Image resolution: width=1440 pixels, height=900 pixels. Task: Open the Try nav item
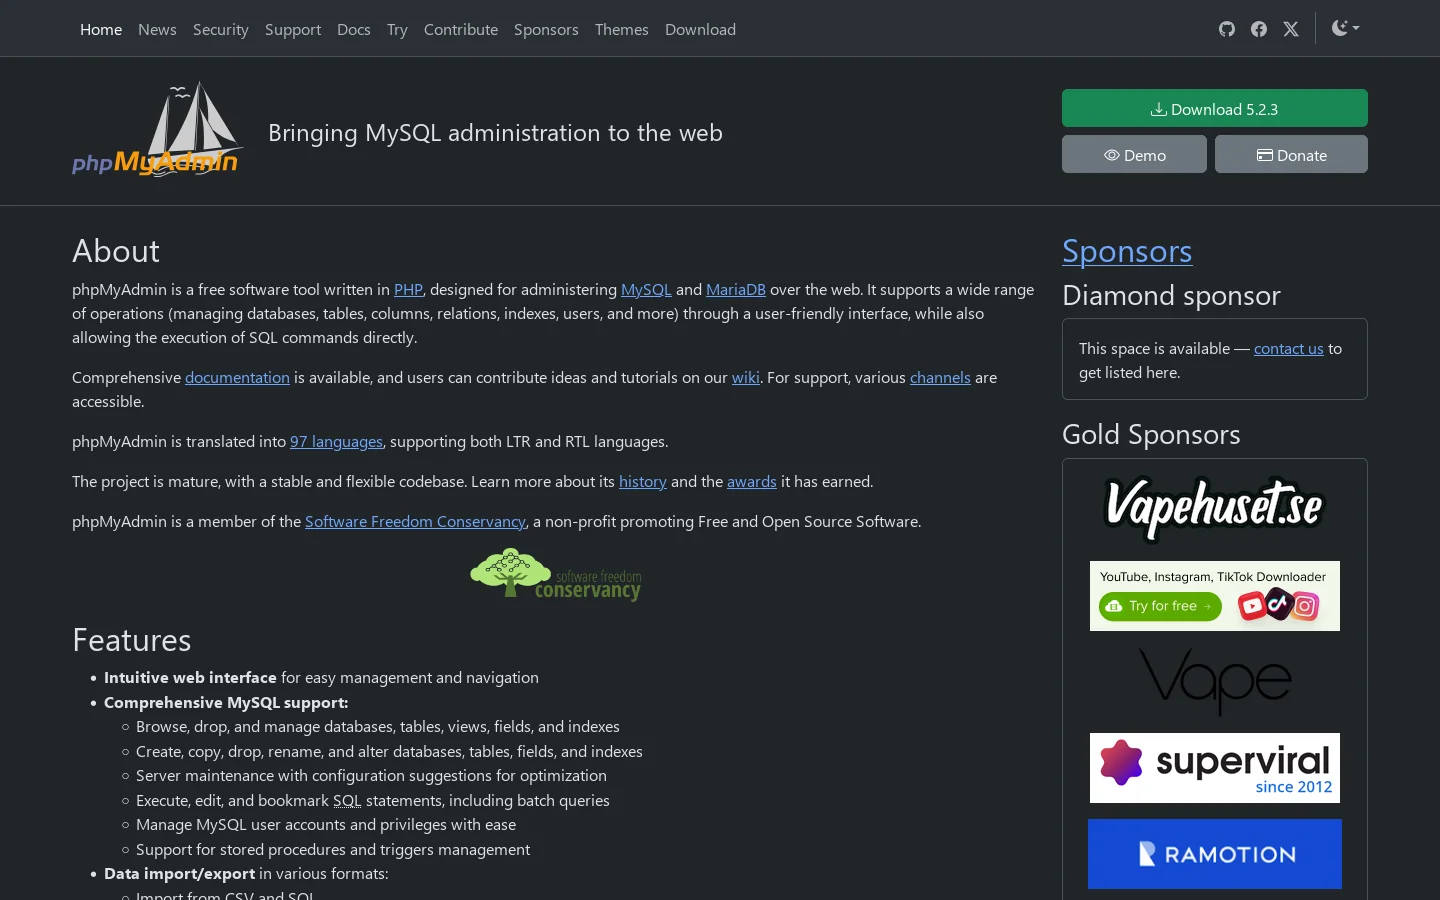397,30
